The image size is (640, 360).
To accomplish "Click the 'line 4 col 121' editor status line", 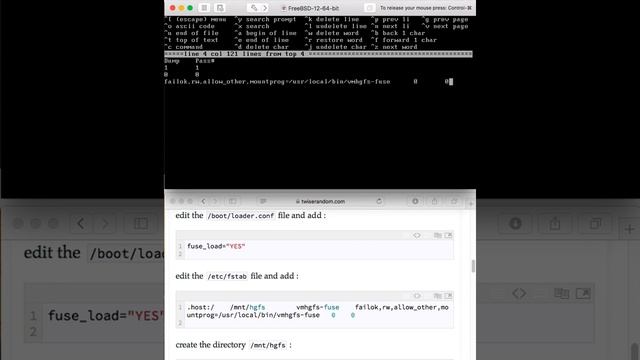I will coord(318,54).
